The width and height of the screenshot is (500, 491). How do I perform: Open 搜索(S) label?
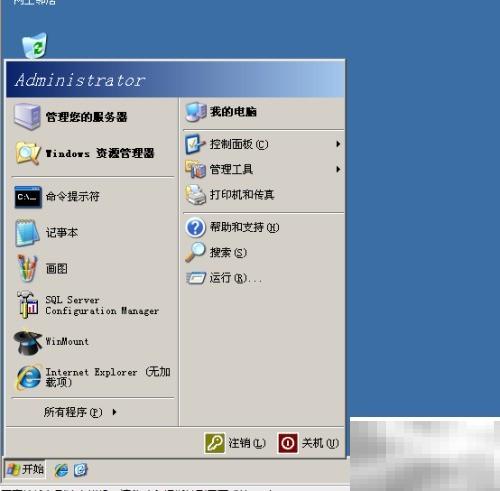click(228, 252)
